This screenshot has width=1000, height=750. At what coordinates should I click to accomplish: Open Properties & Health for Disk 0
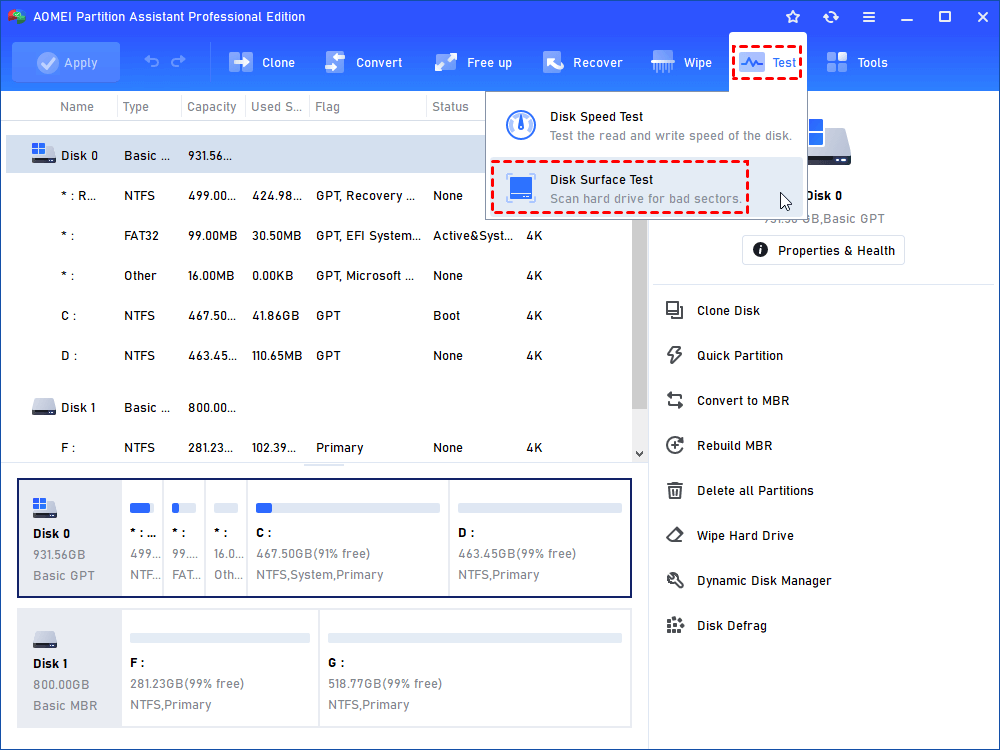tap(822, 250)
